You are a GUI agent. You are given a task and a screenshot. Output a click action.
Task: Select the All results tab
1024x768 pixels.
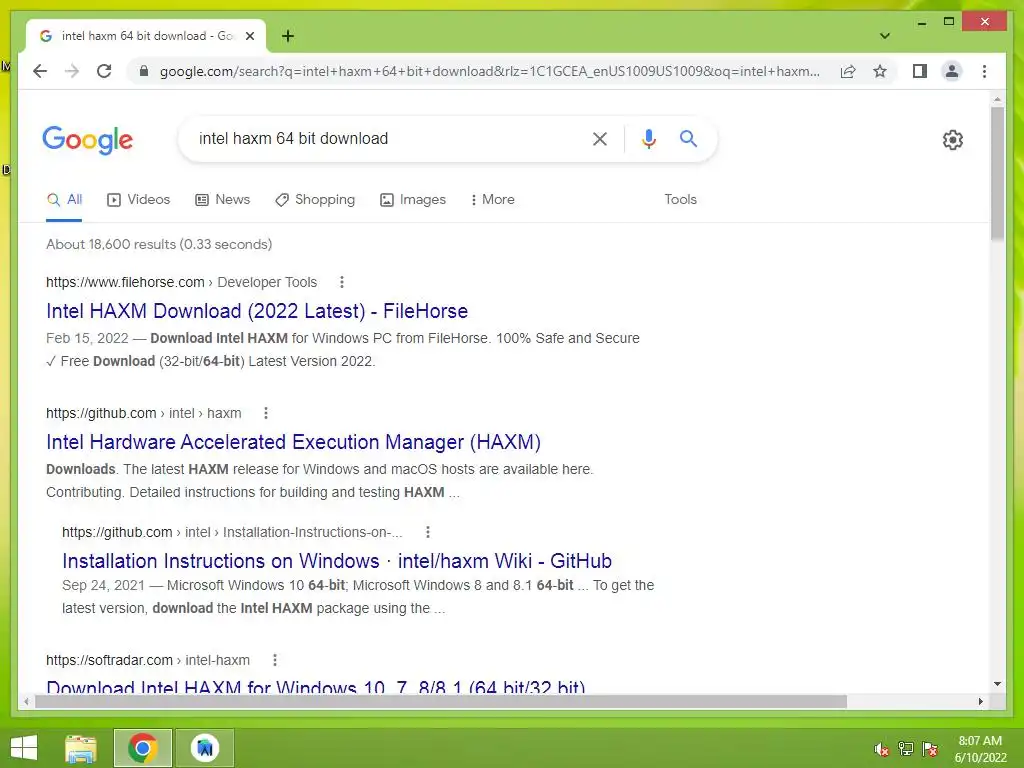(64, 200)
